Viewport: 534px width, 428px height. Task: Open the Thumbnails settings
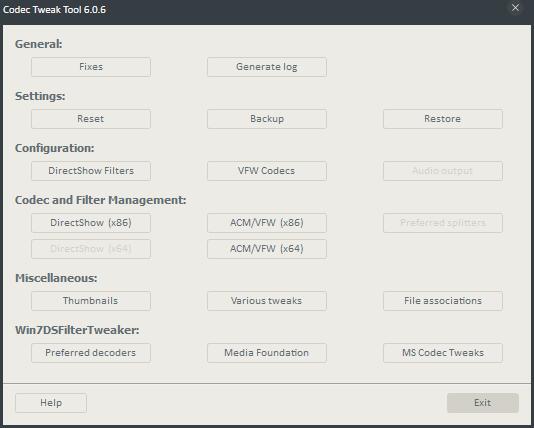tap(91, 301)
